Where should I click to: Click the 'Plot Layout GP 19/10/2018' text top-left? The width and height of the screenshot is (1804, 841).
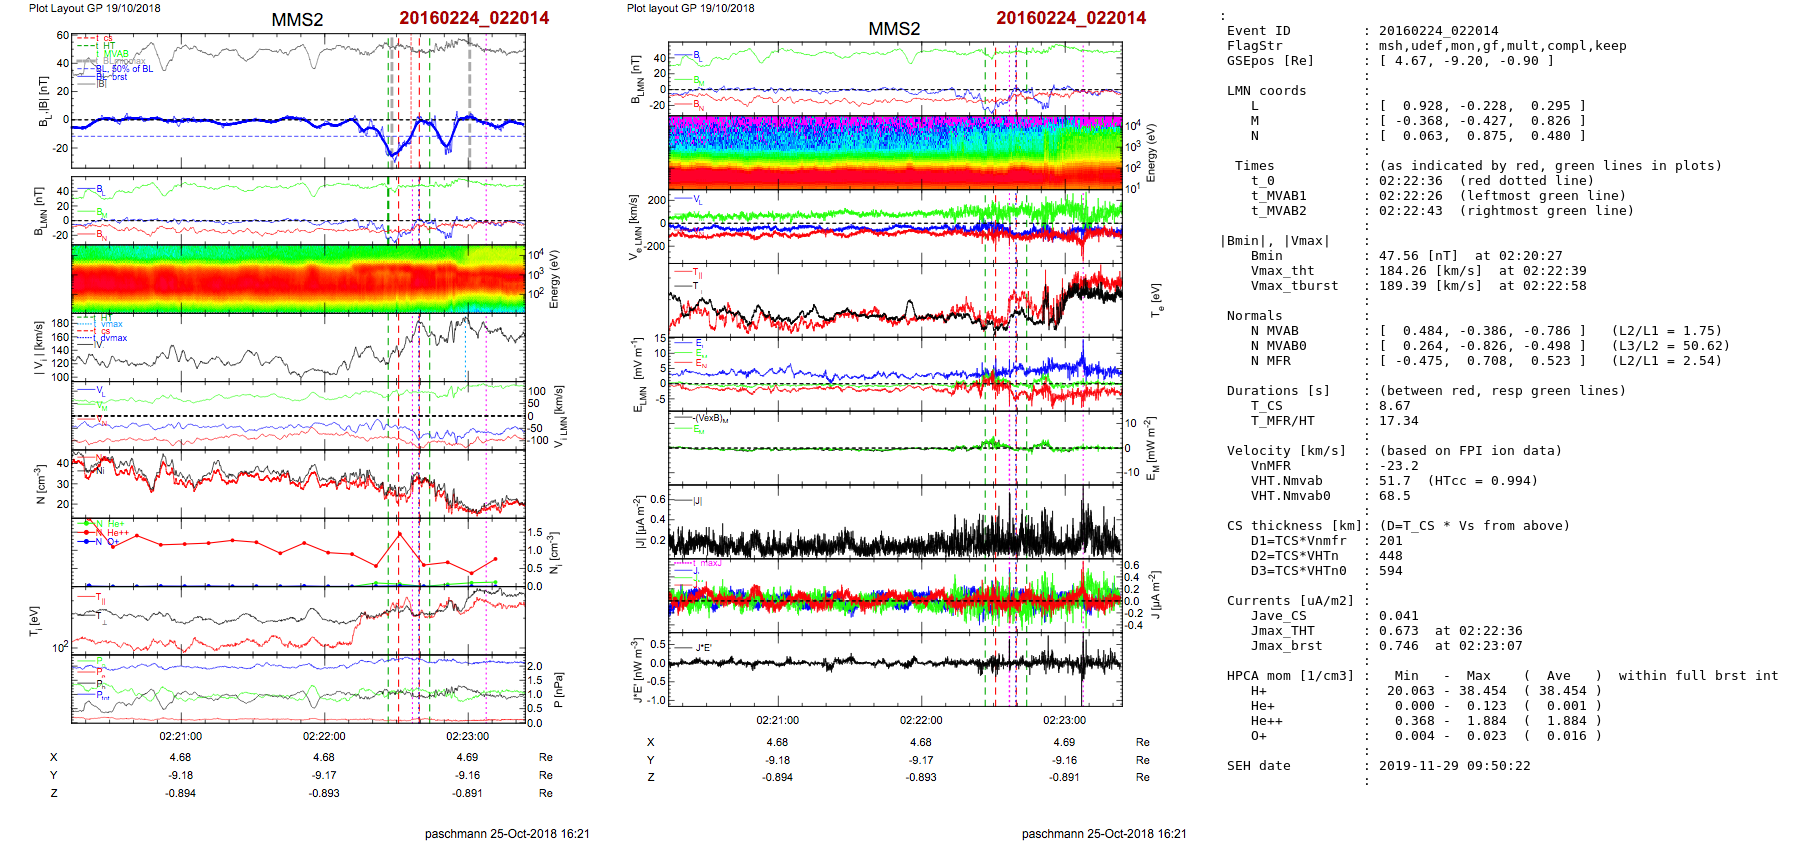(x=94, y=8)
